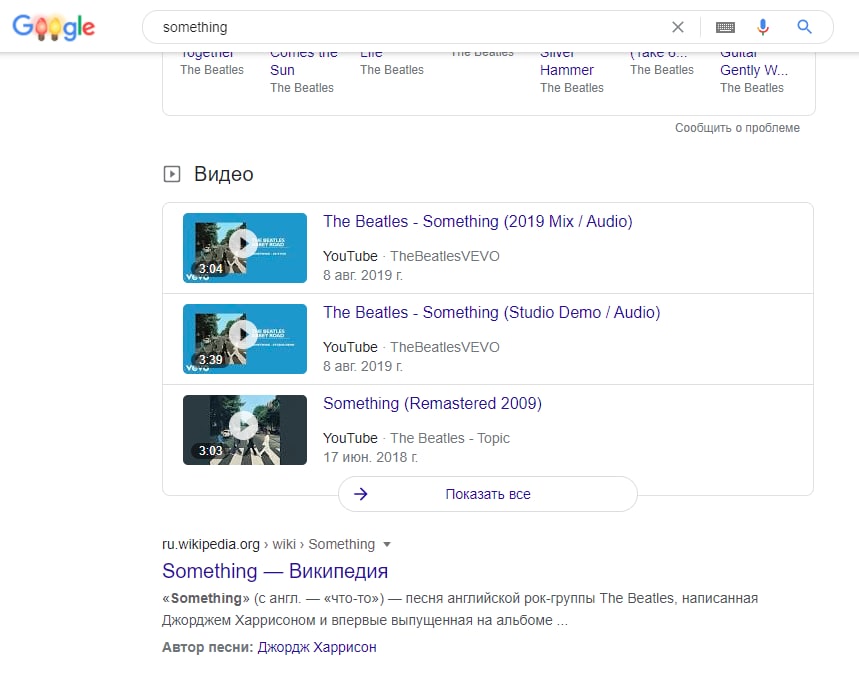Open the on-screen keyboard icon
Viewport: 859px width, 678px height.
pyautogui.click(x=725, y=27)
